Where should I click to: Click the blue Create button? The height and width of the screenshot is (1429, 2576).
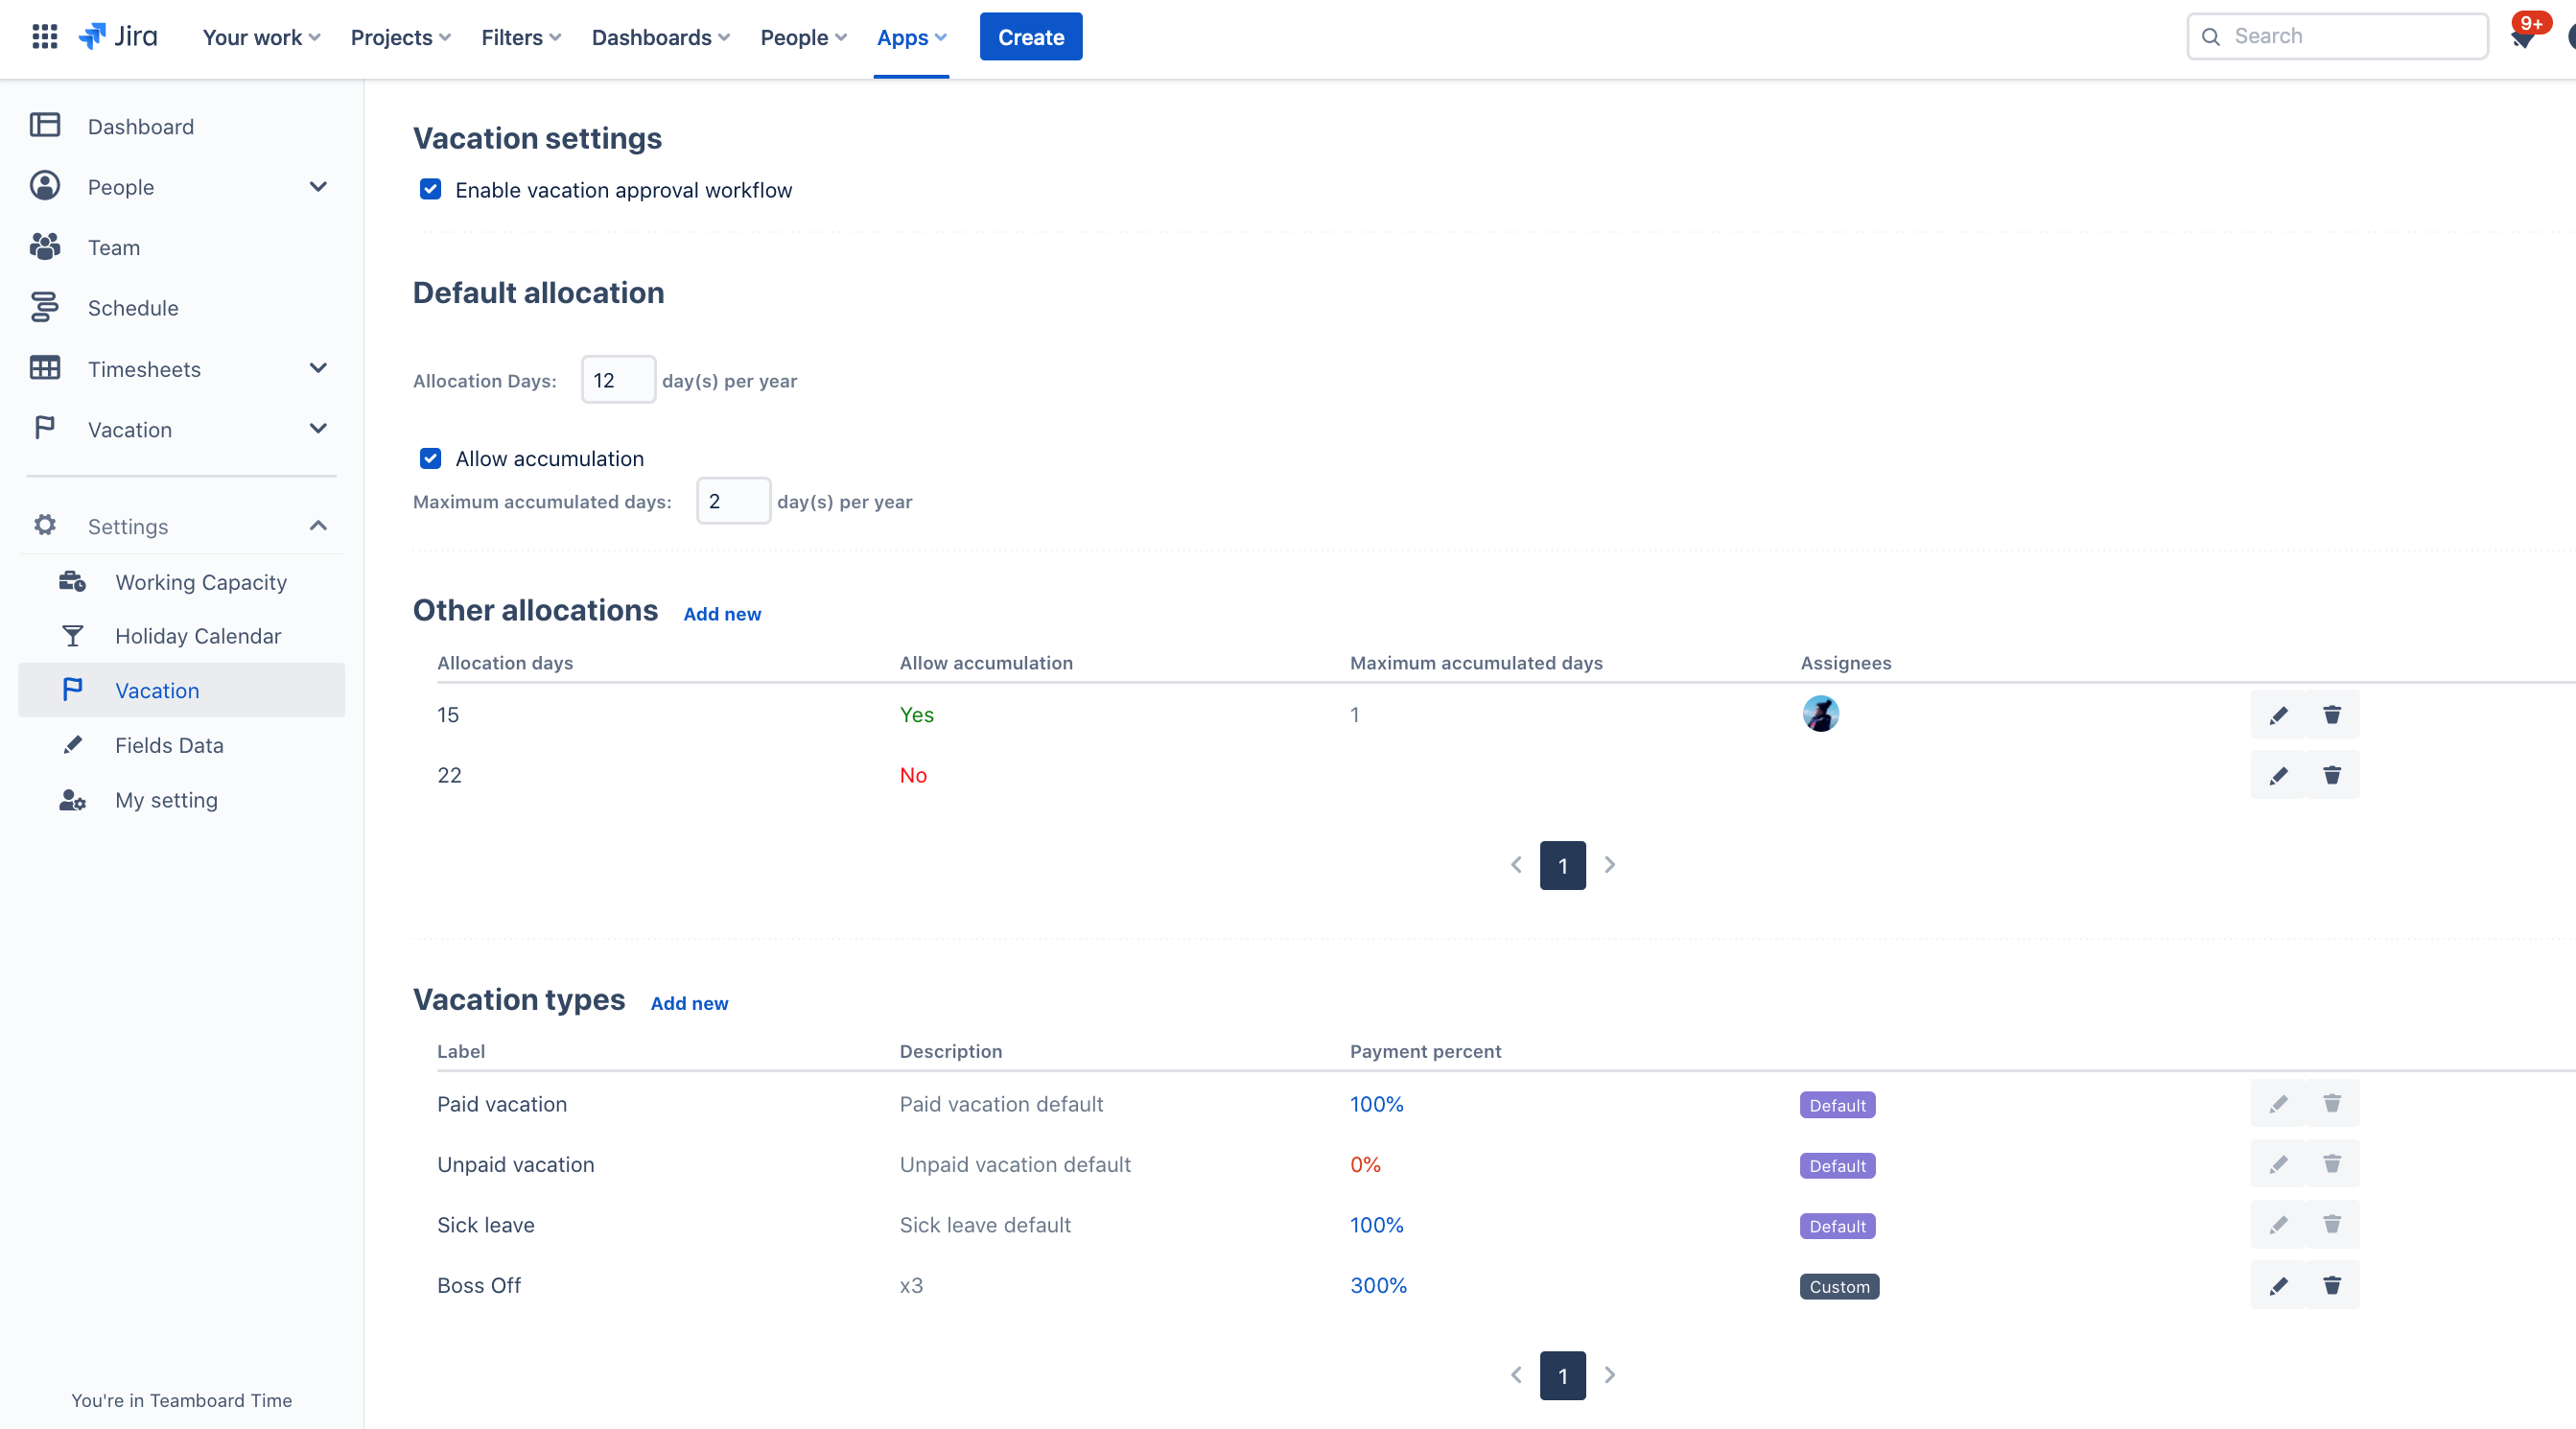[1030, 37]
